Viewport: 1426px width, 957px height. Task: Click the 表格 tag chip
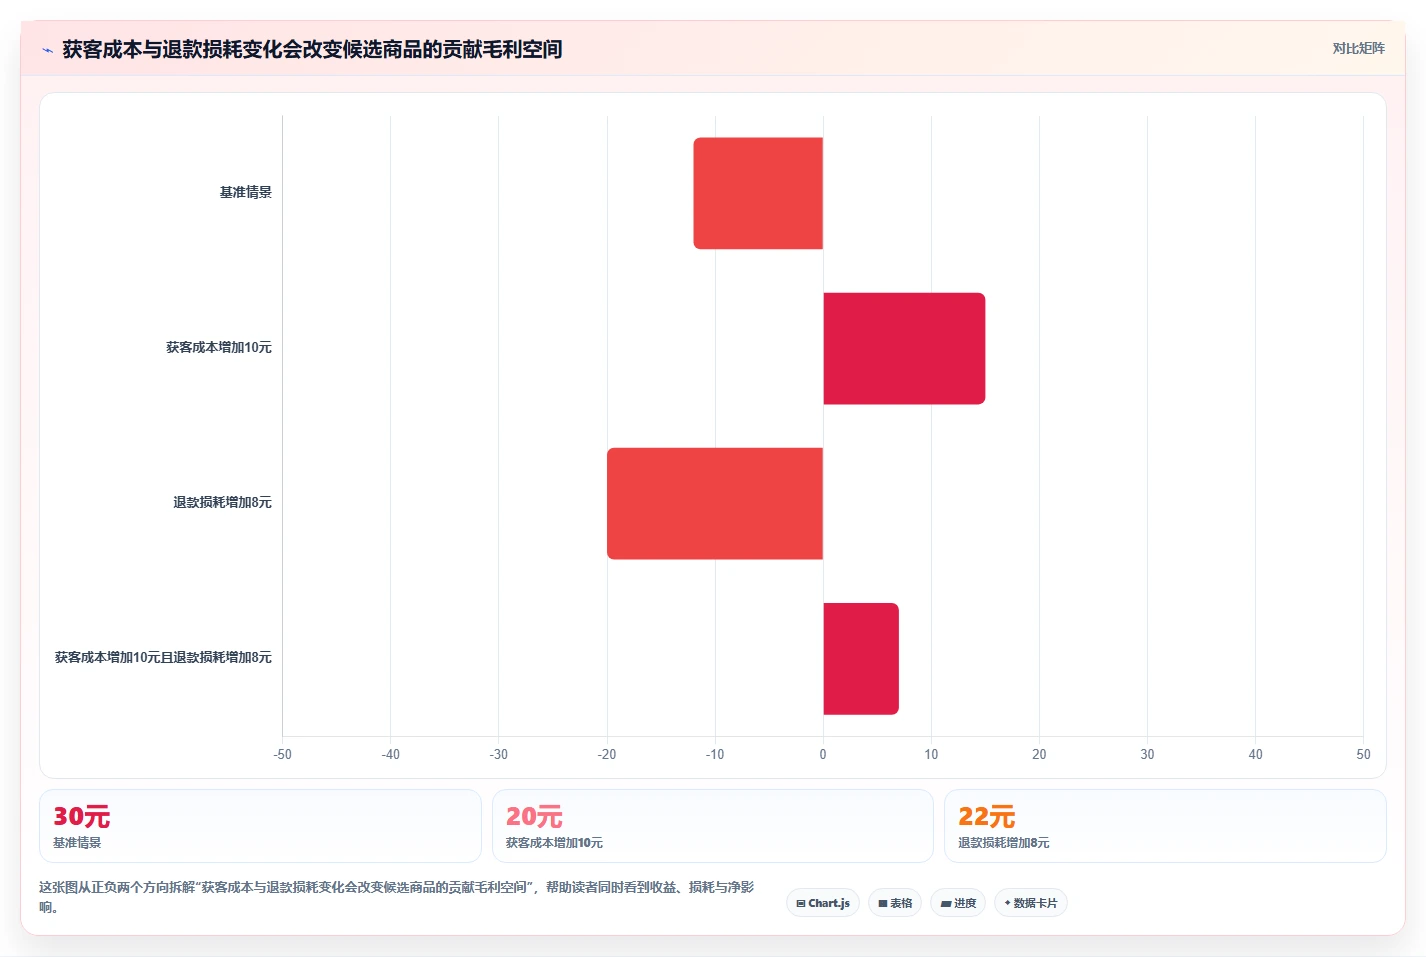(x=895, y=903)
